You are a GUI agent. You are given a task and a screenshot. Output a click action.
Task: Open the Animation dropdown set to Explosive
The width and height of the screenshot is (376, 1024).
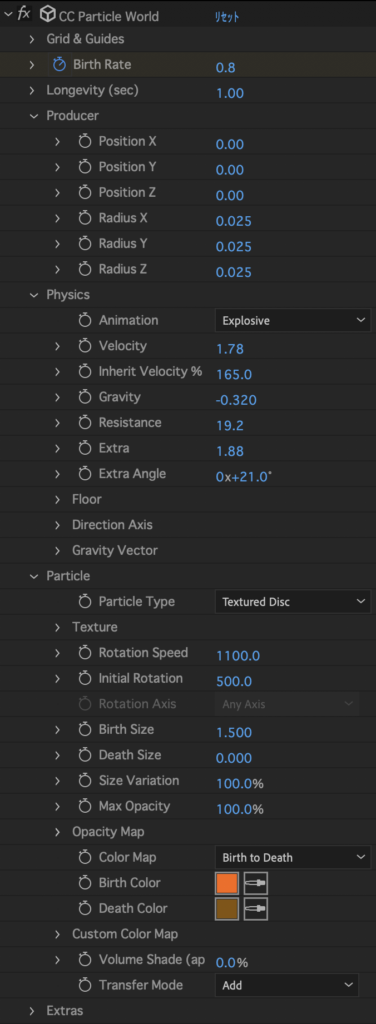pyautogui.click(x=292, y=321)
